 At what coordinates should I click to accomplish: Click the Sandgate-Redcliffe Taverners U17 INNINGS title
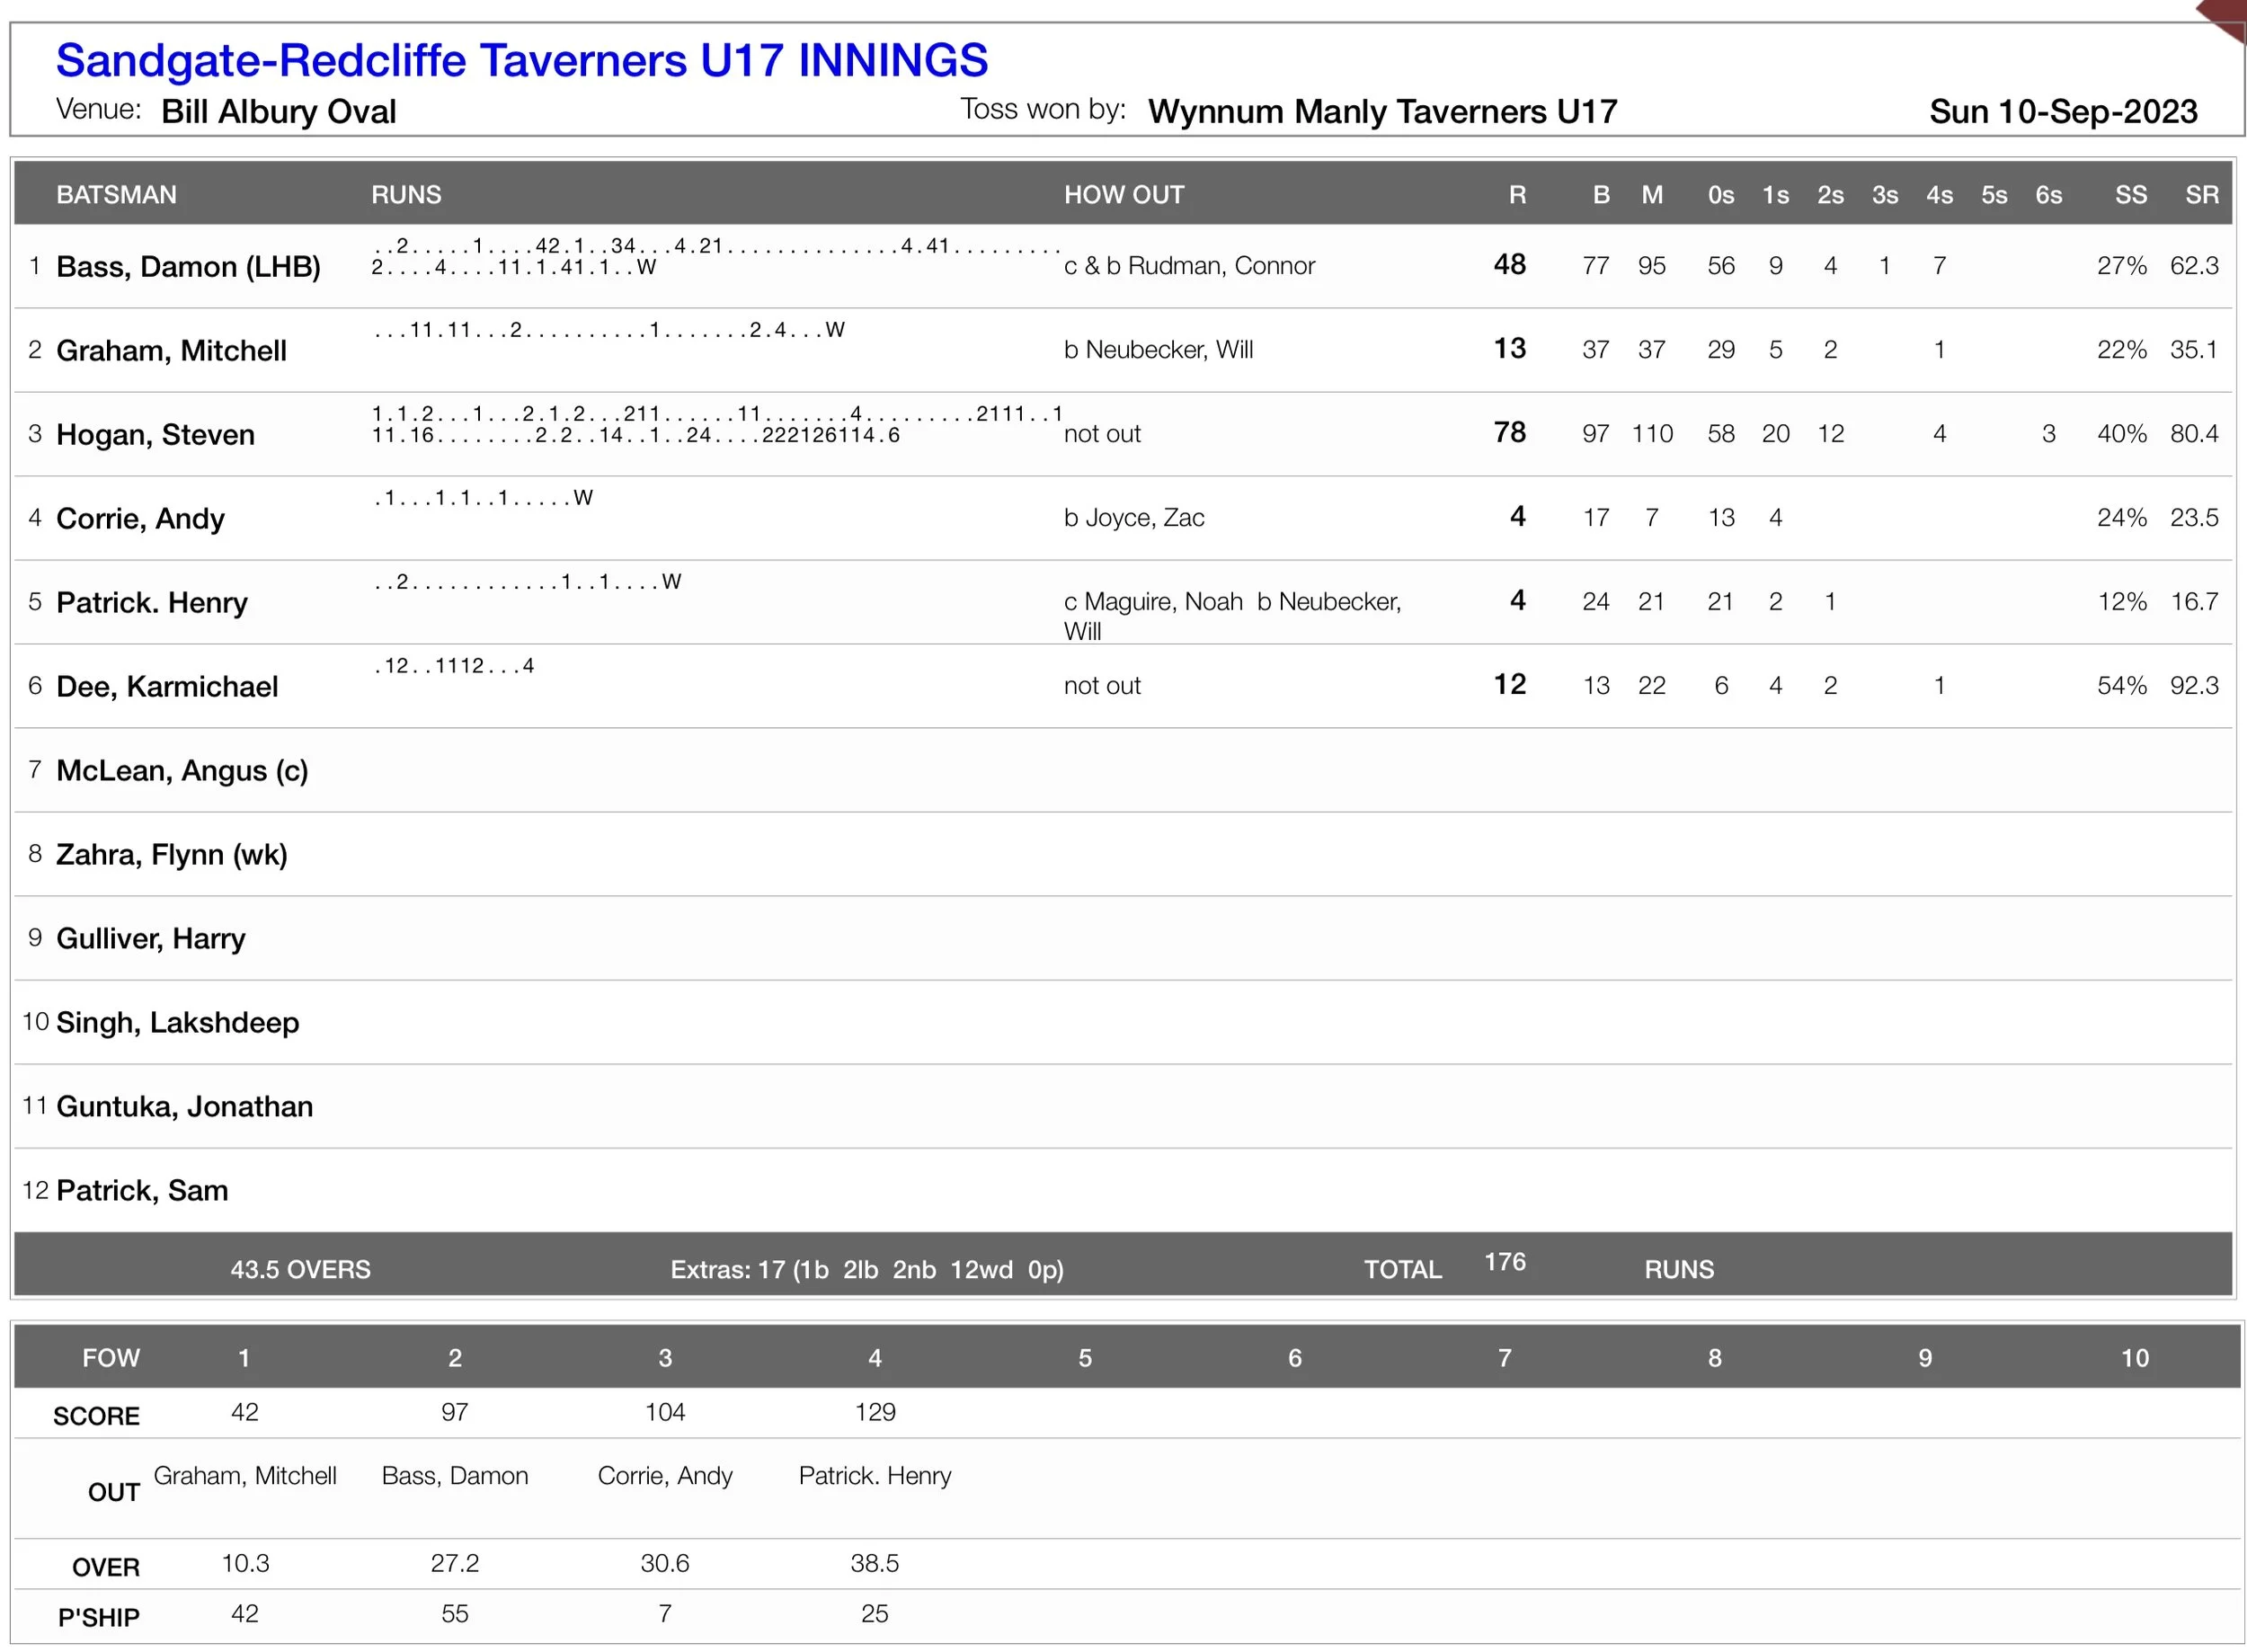[x=521, y=60]
